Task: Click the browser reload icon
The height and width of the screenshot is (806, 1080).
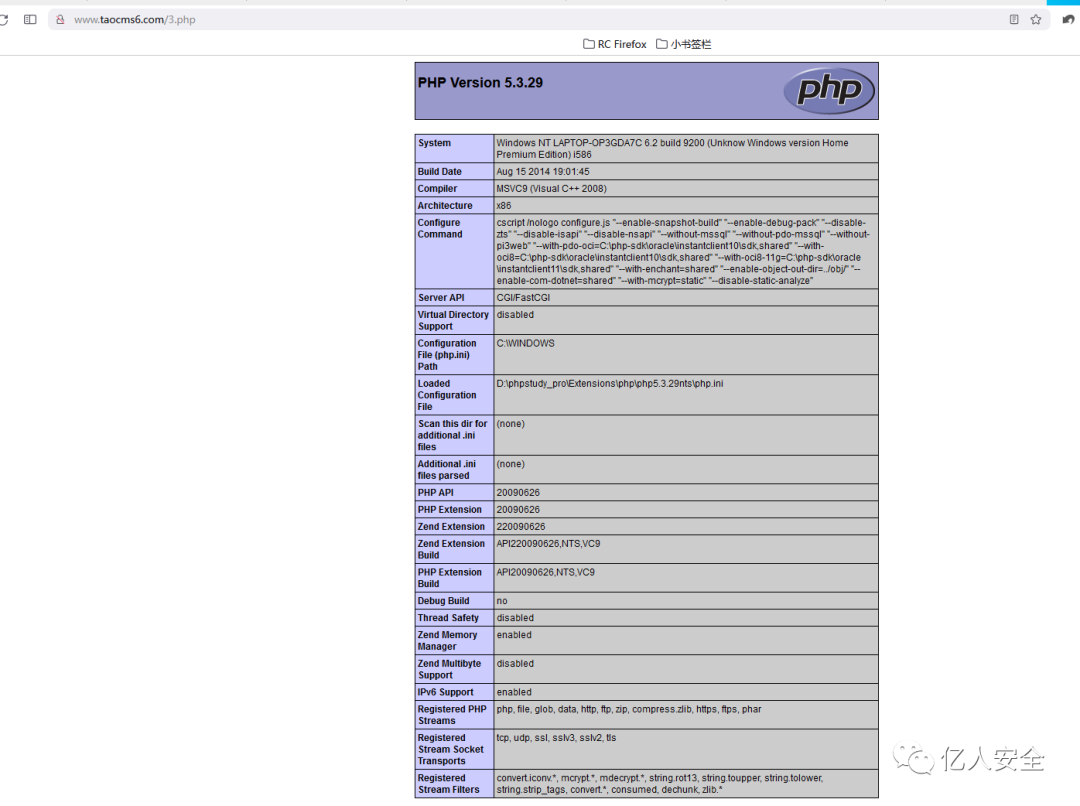Action: tap(3, 19)
